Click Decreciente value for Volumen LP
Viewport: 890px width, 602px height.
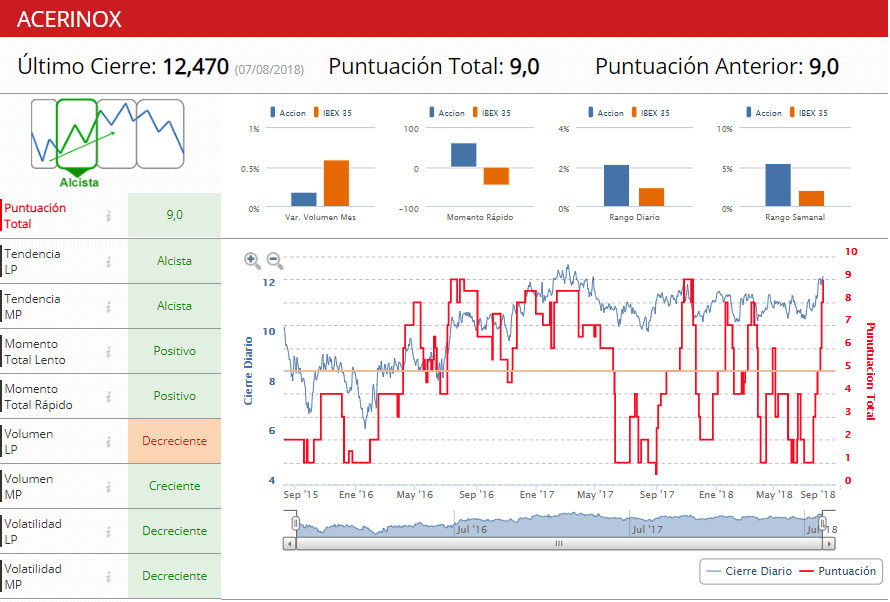pos(174,441)
